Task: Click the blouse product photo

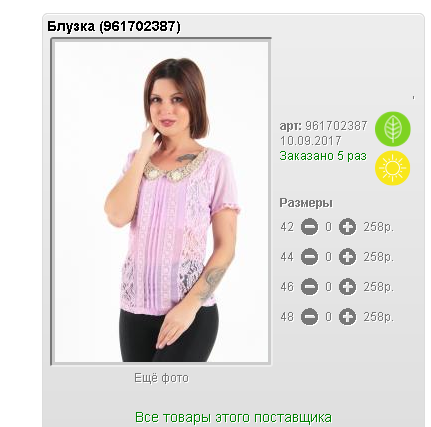Action: [161, 202]
